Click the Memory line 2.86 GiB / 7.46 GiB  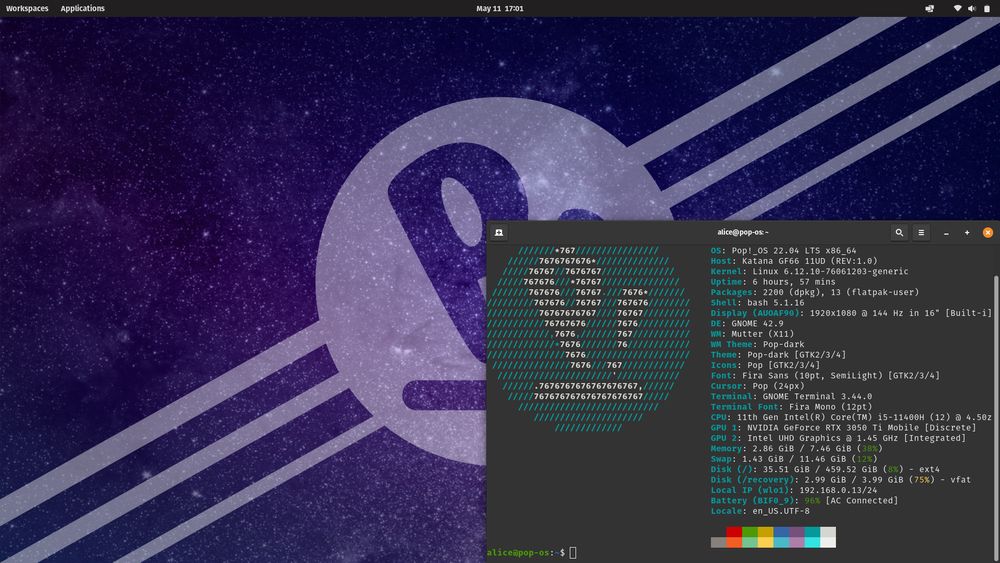(x=797, y=449)
